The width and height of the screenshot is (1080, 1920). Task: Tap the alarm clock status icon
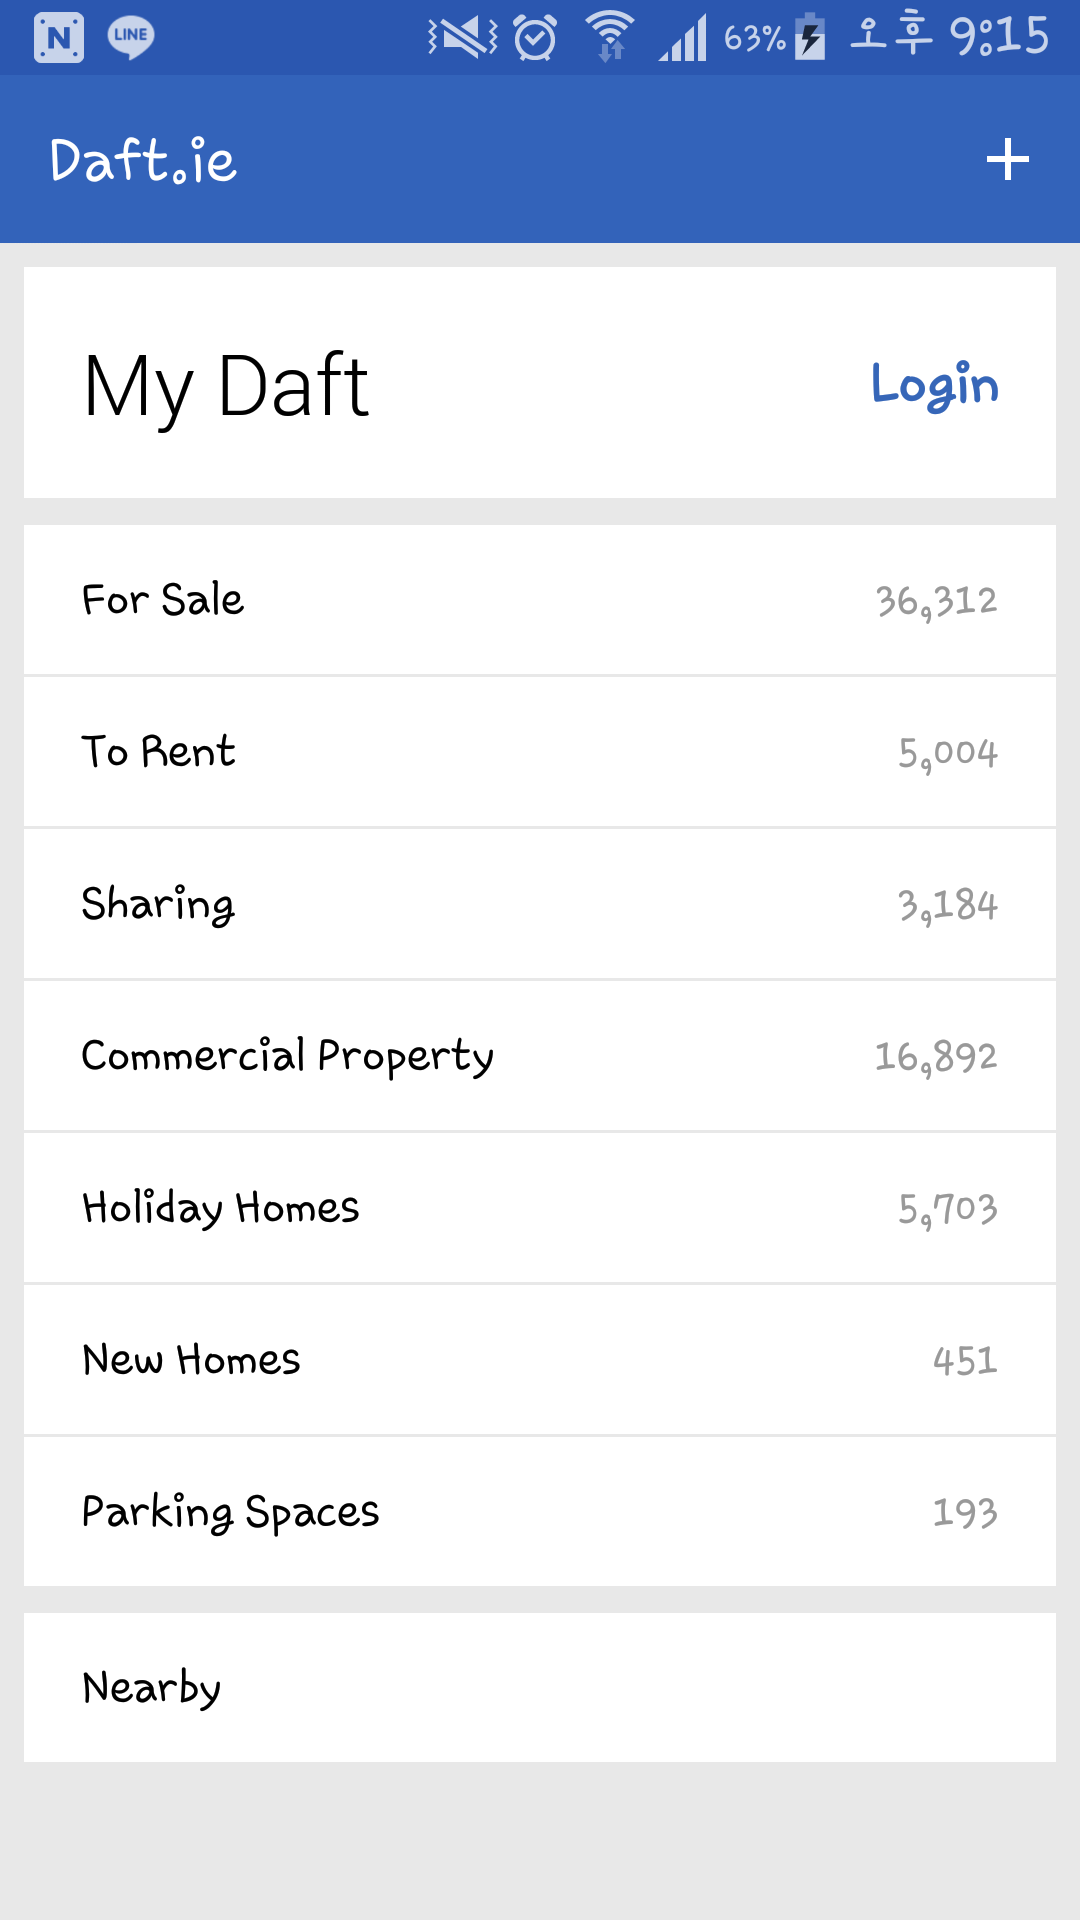click(x=535, y=38)
